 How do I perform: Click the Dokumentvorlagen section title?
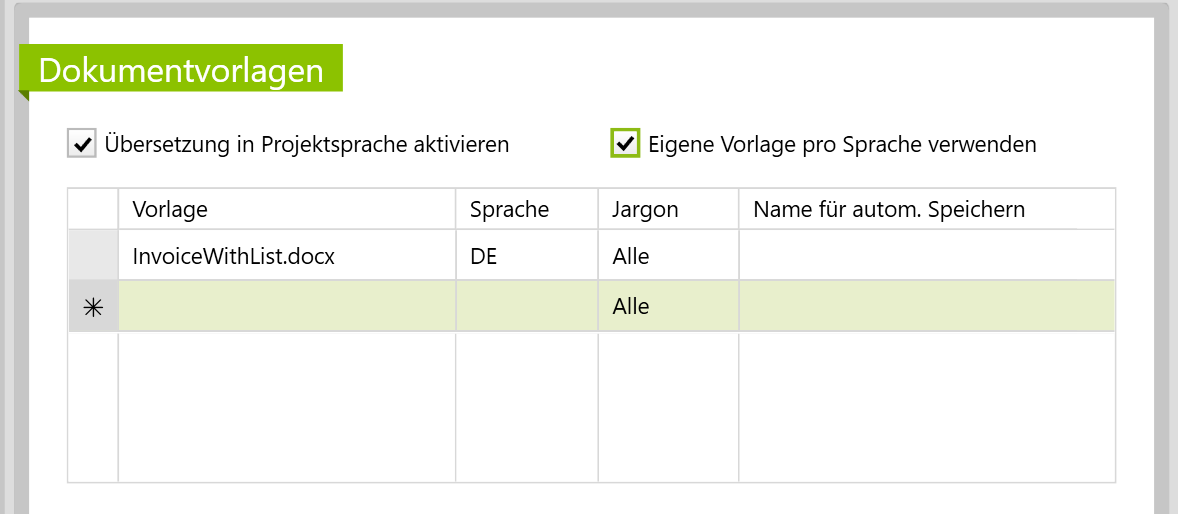coord(181,71)
